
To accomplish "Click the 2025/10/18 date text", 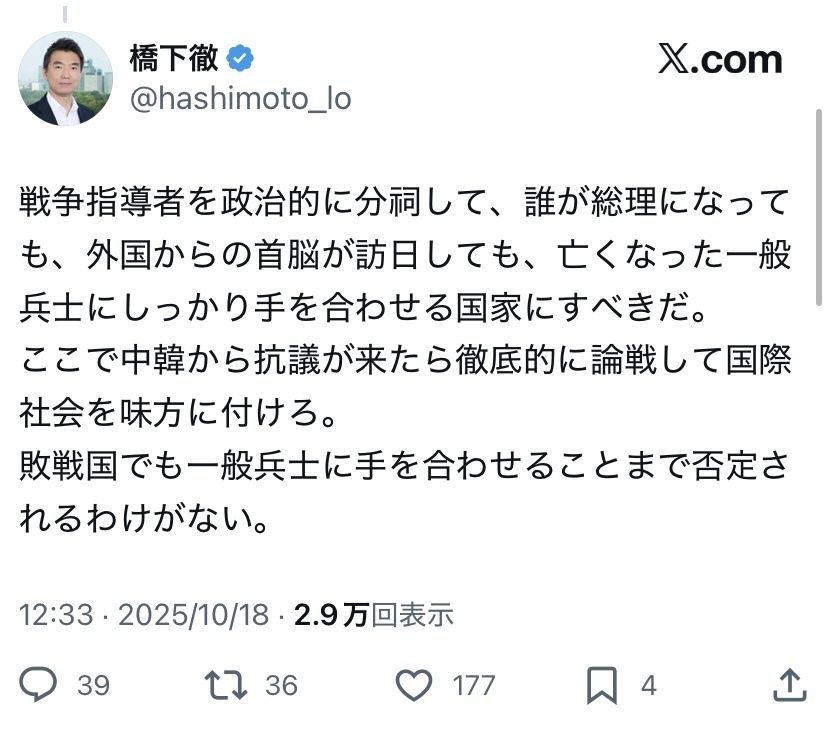I will pos(193,614).
